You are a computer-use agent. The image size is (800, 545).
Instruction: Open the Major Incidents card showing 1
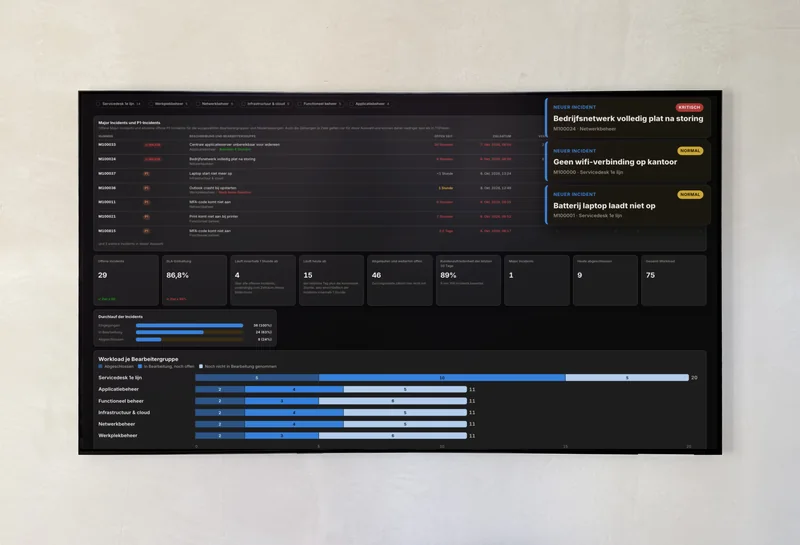537,280
